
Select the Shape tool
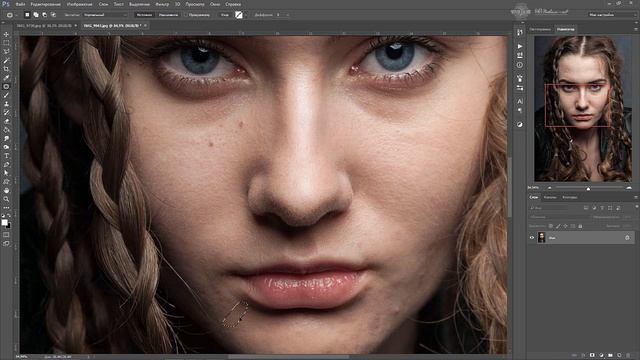[x=6, y=182]
